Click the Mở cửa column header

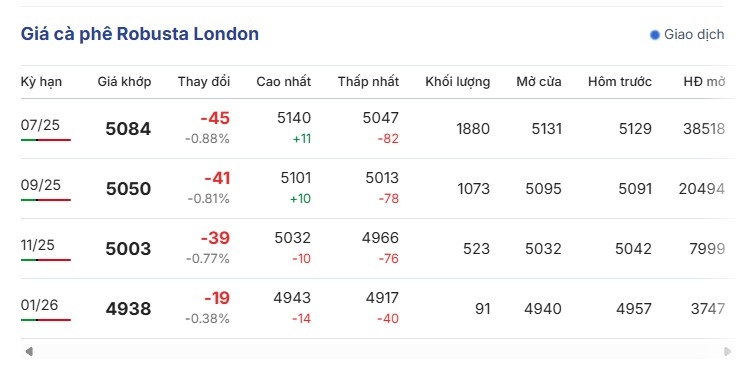(539, 82)
